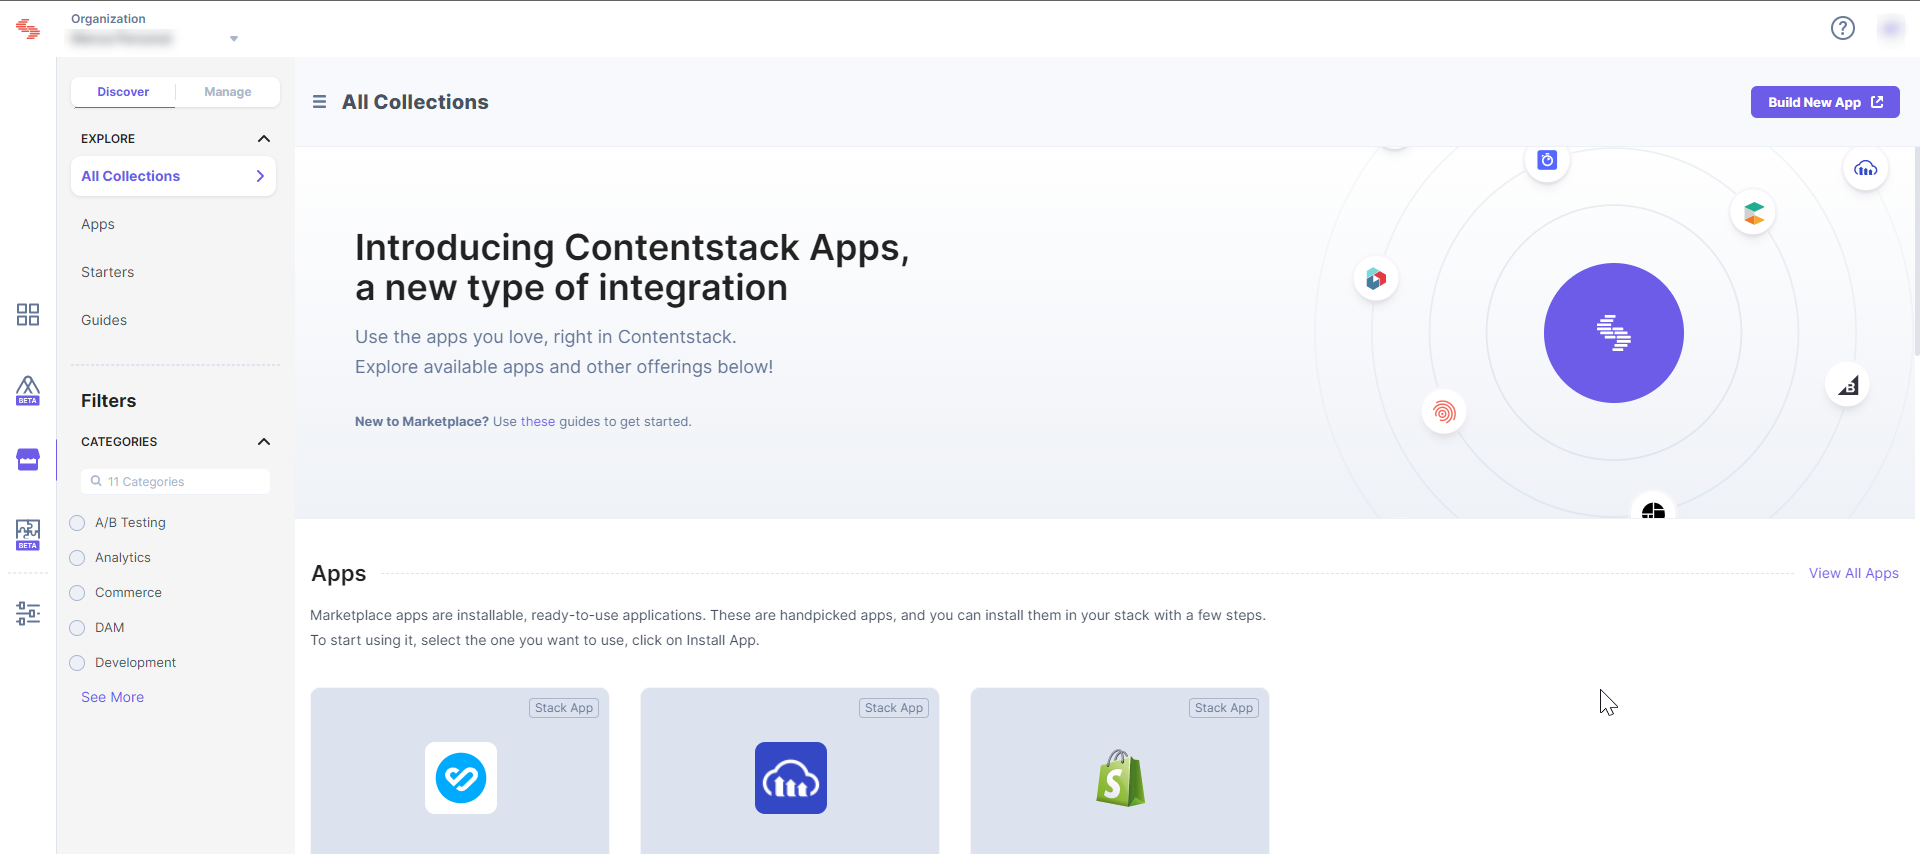Click the Introducing Contentstack Apps headline
Viewport: 1920px width, 854px height.
tap(632, 267)
